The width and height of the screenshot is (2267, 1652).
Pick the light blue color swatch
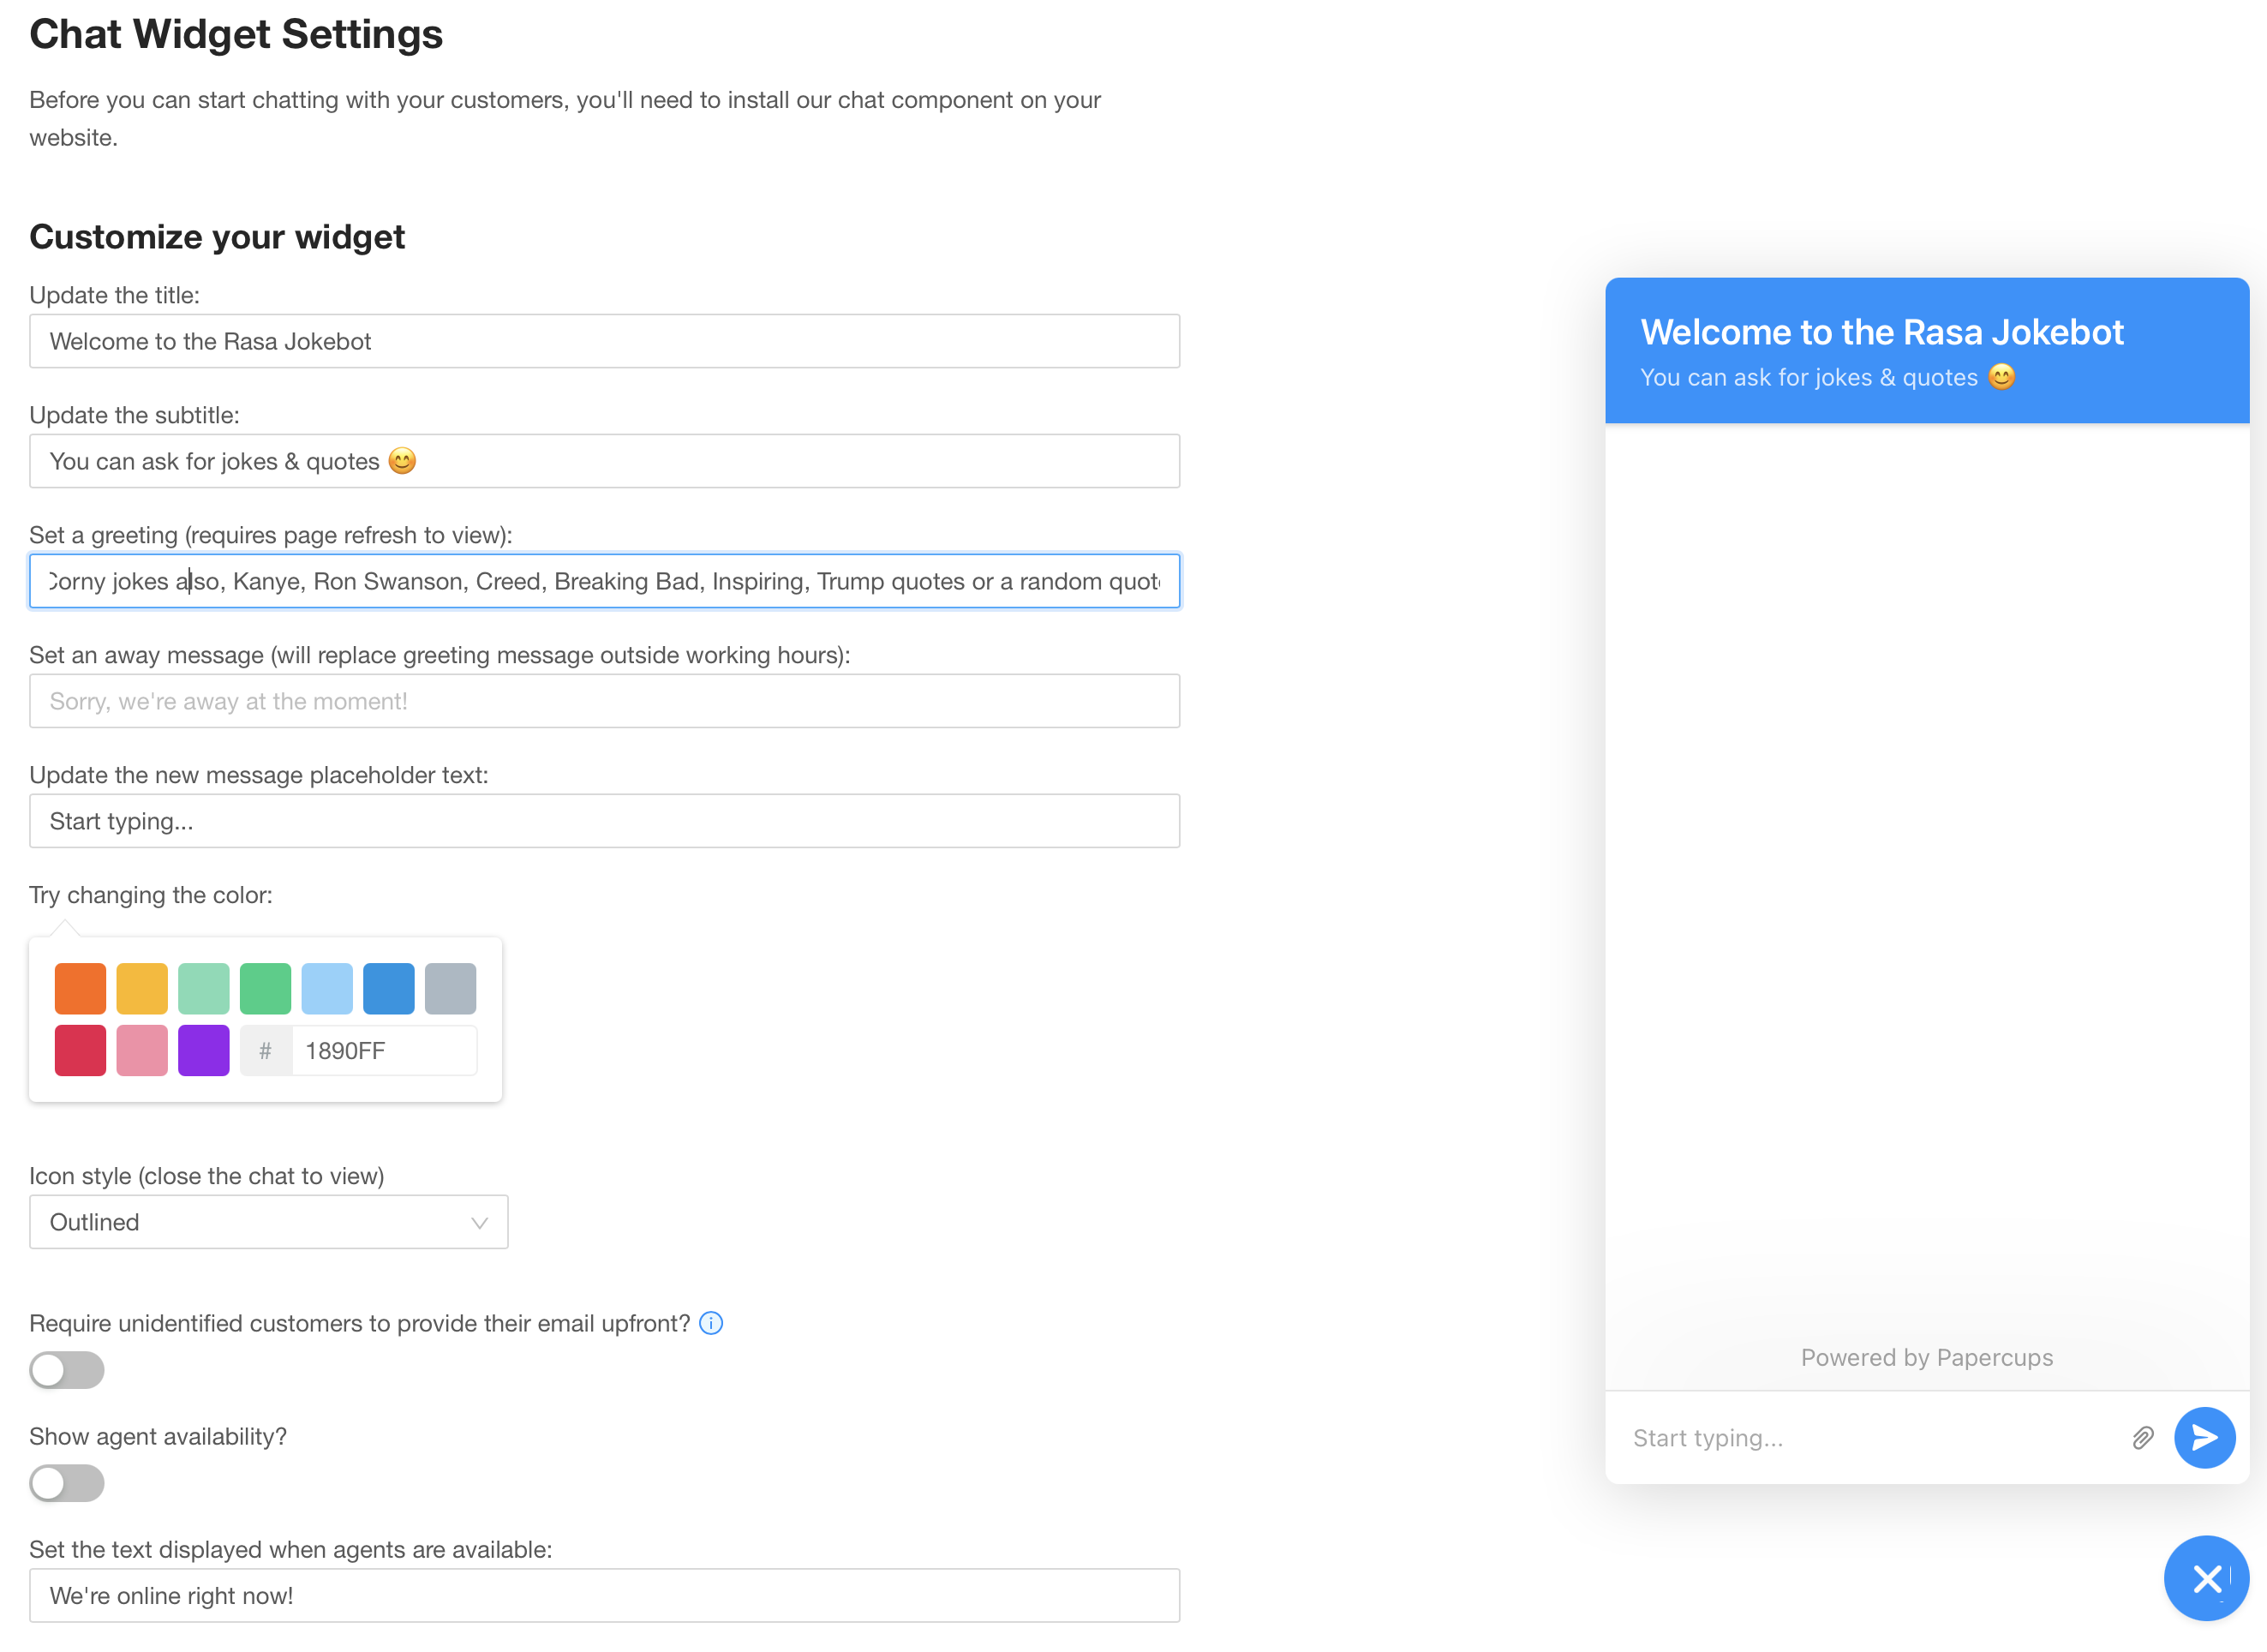(x=326, y=988)
